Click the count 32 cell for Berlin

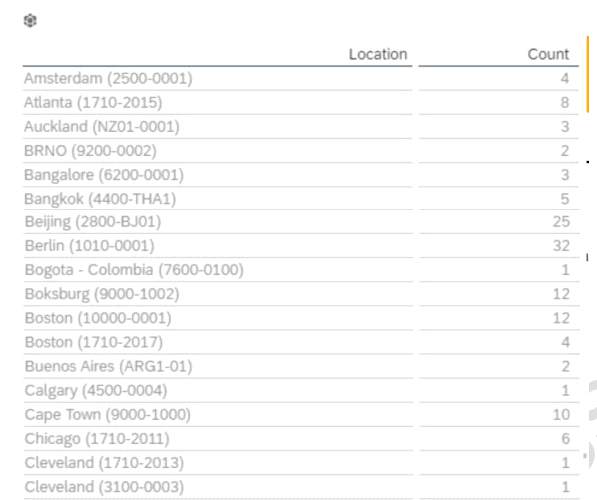tap(561, 246)
